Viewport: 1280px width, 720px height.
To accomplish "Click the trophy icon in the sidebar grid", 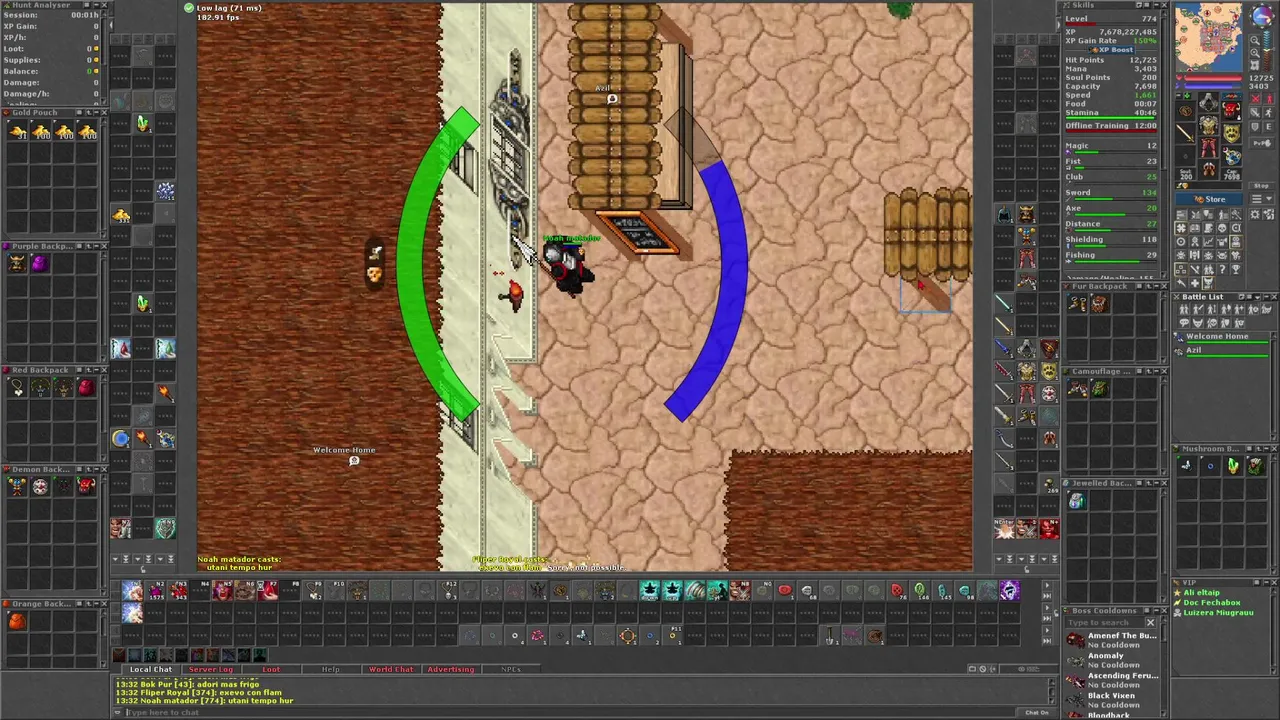I will click(x=1236, y=268).
